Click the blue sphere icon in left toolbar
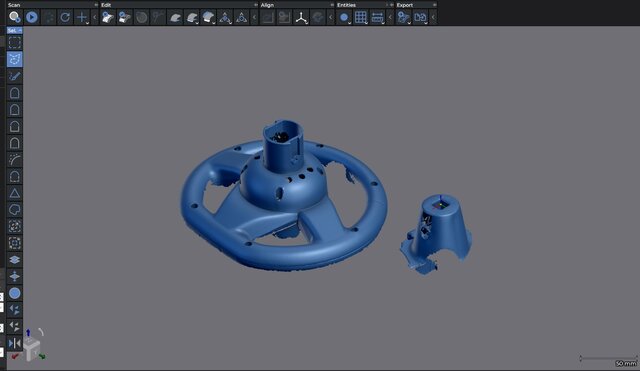This screenshot has width=640, height=371. [15, 293]
